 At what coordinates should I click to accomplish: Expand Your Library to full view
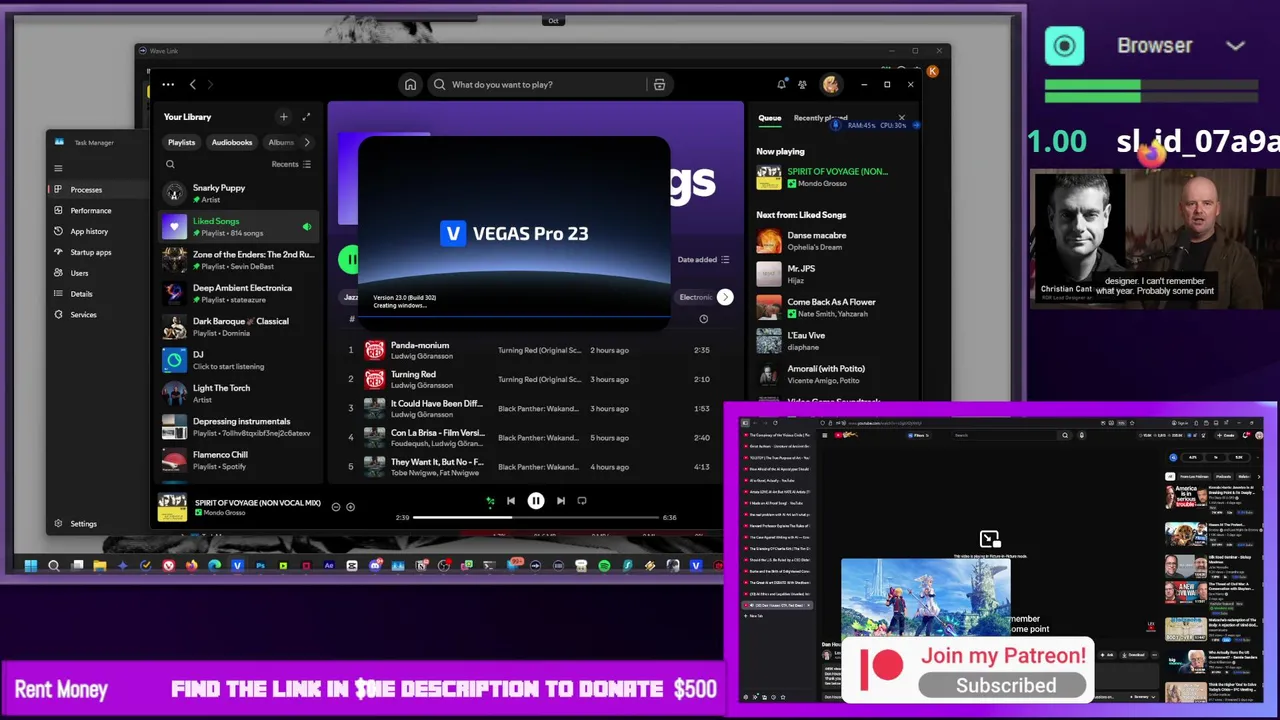[x=306, y=117]
